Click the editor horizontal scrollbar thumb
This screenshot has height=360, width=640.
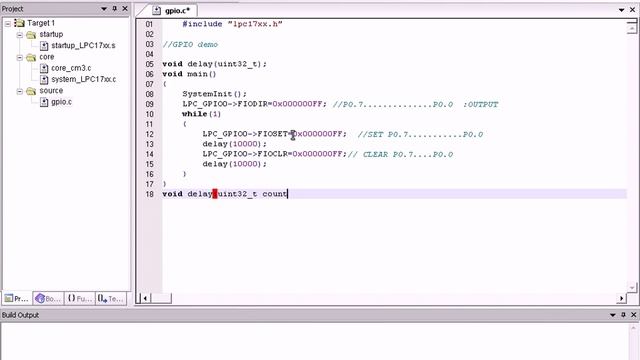click(161, 298)
